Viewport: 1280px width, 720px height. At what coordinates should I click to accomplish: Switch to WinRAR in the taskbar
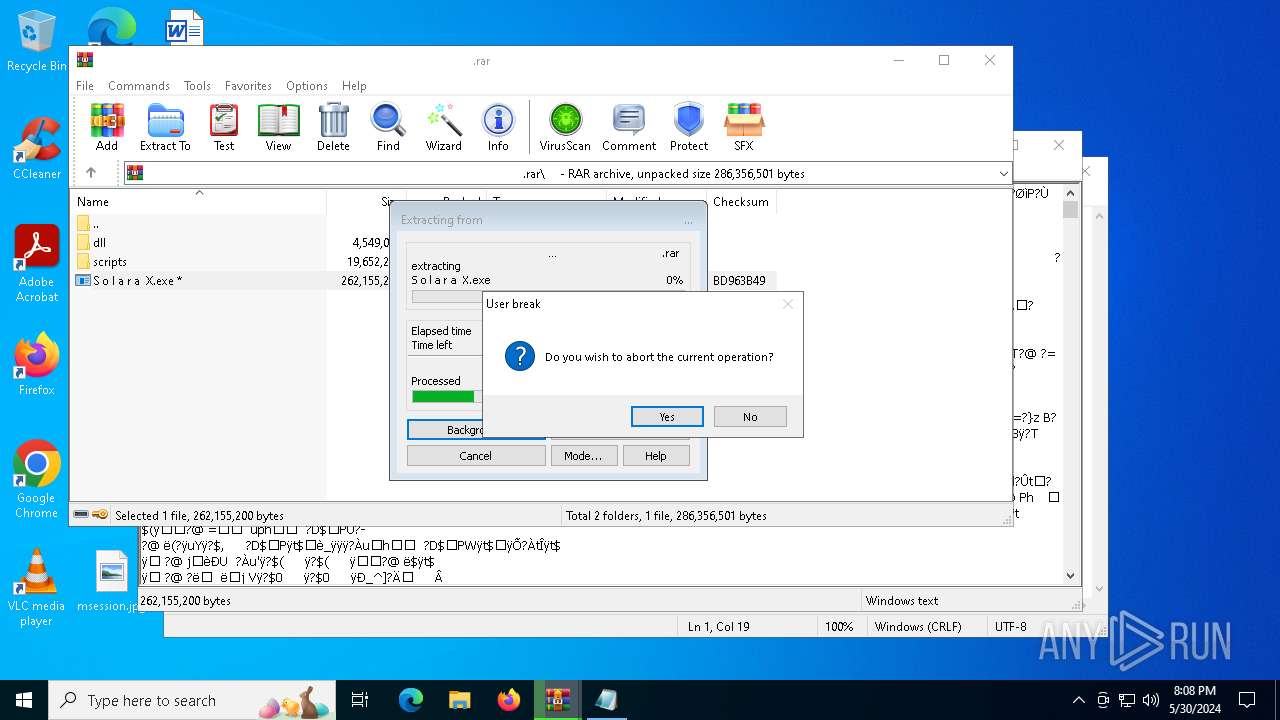[x=557, y=700]
